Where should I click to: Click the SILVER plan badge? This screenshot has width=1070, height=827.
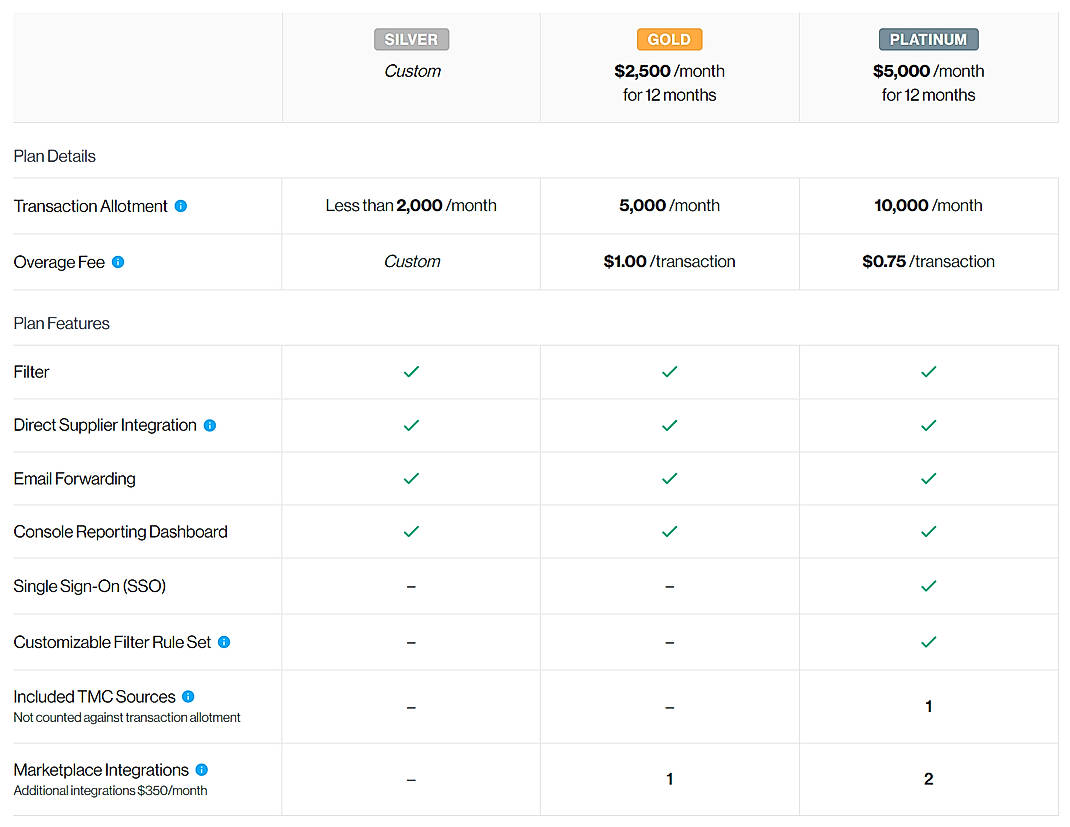pyautogui.click(x=411, y=39)
